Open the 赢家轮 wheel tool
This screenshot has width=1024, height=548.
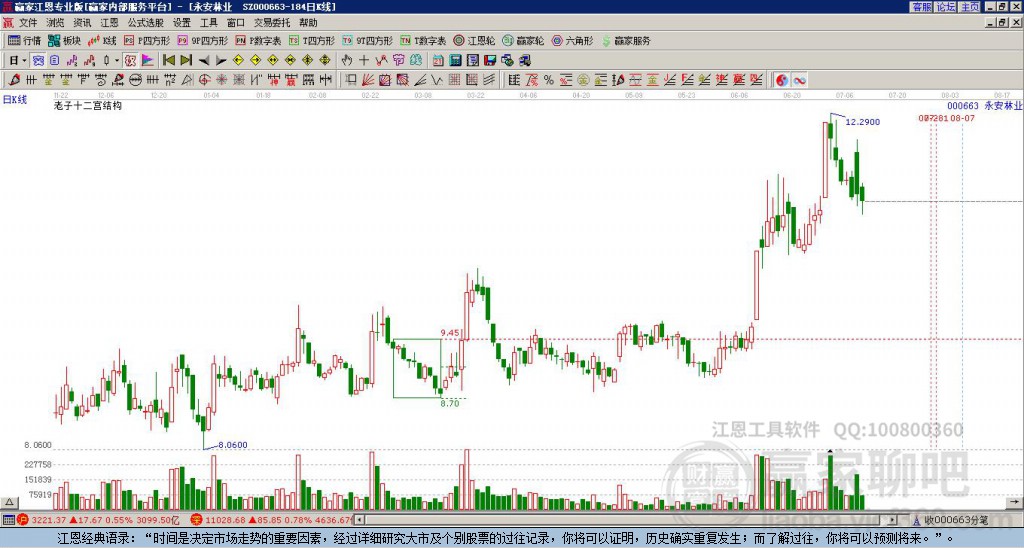523,40
